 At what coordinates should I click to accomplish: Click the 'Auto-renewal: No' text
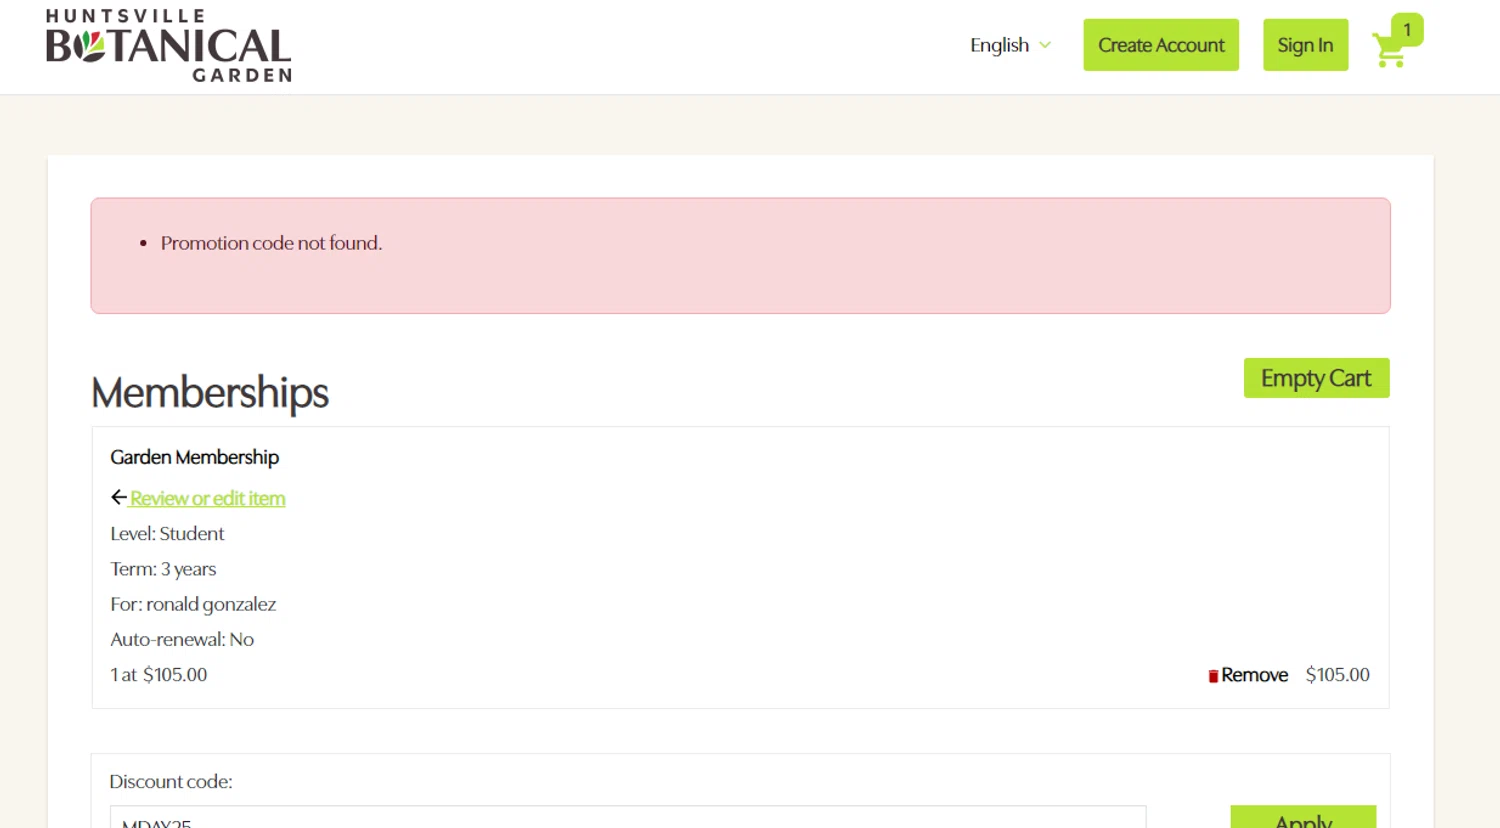(182, 639)
